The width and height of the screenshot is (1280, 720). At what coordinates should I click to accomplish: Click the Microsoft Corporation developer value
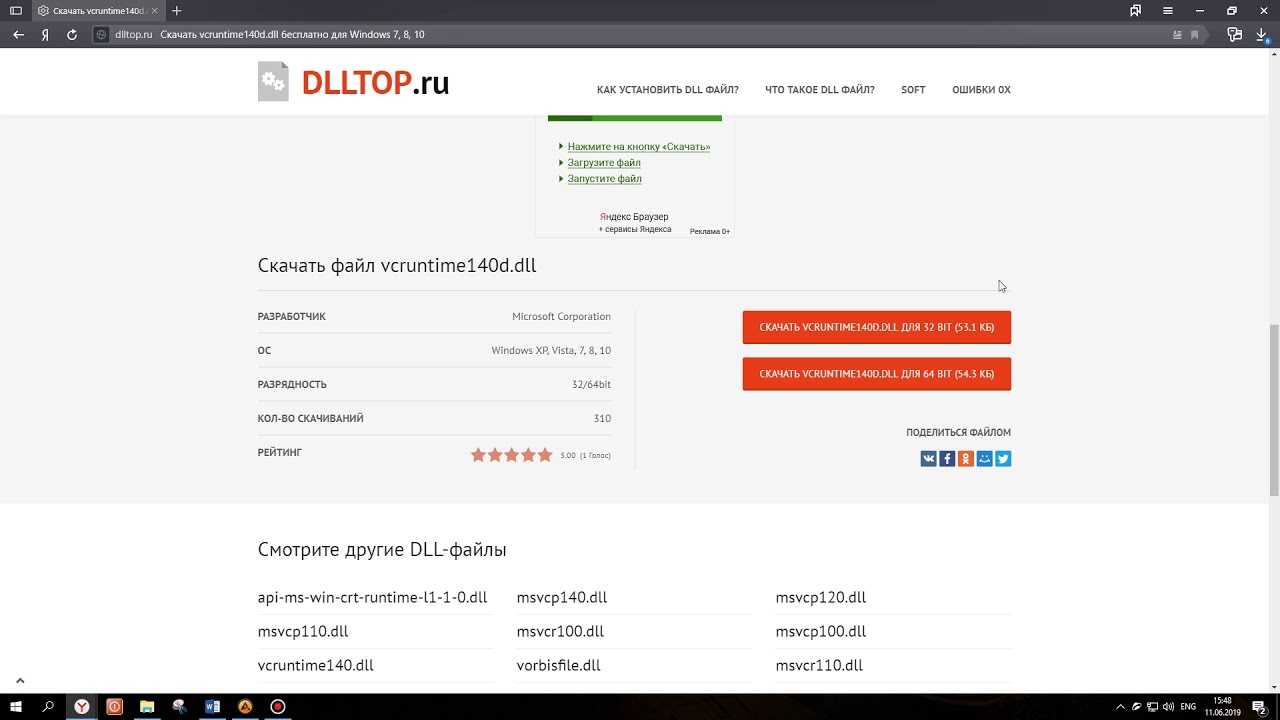(561, 317)
